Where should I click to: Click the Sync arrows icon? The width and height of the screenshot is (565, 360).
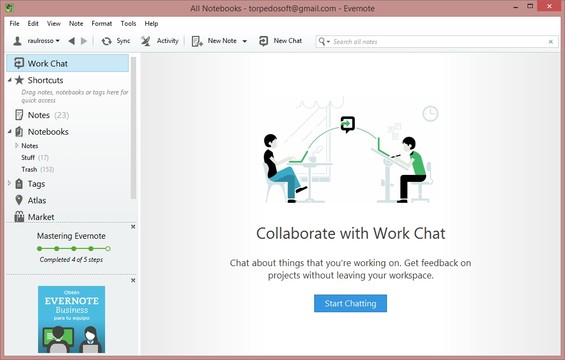click(x=106, y=41)
